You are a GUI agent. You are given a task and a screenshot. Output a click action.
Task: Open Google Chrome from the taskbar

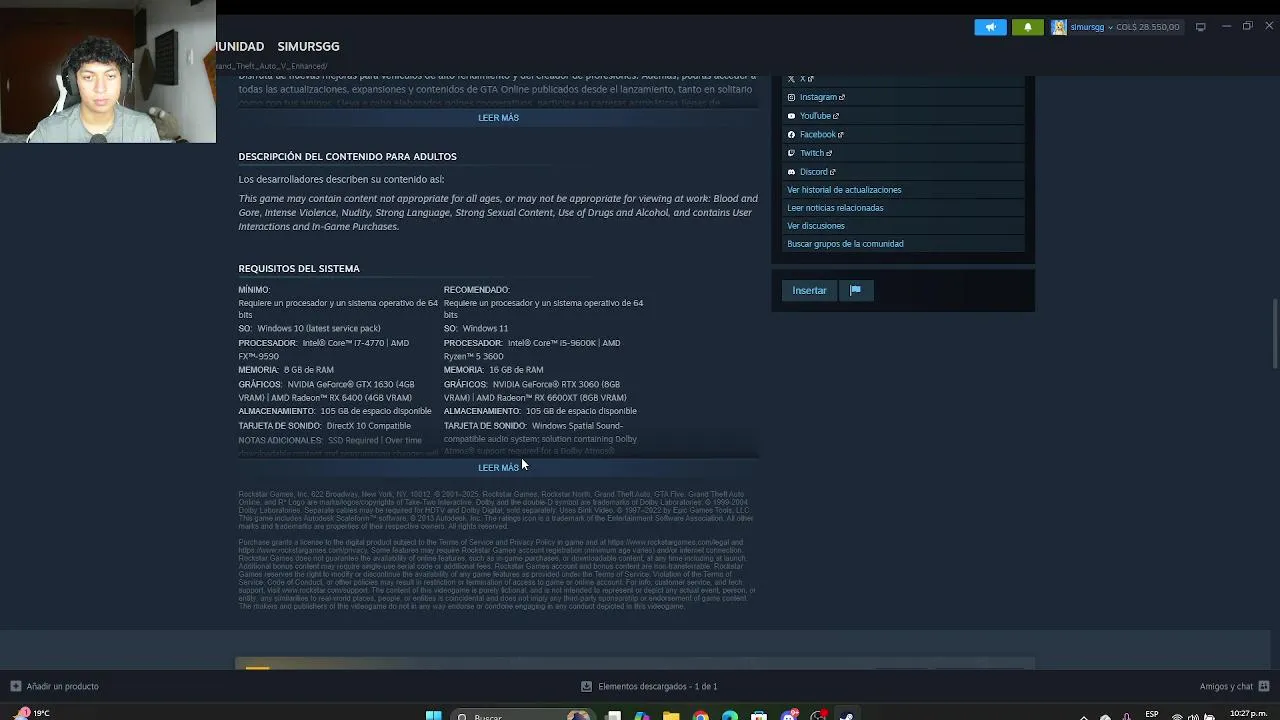coord(700,716)
